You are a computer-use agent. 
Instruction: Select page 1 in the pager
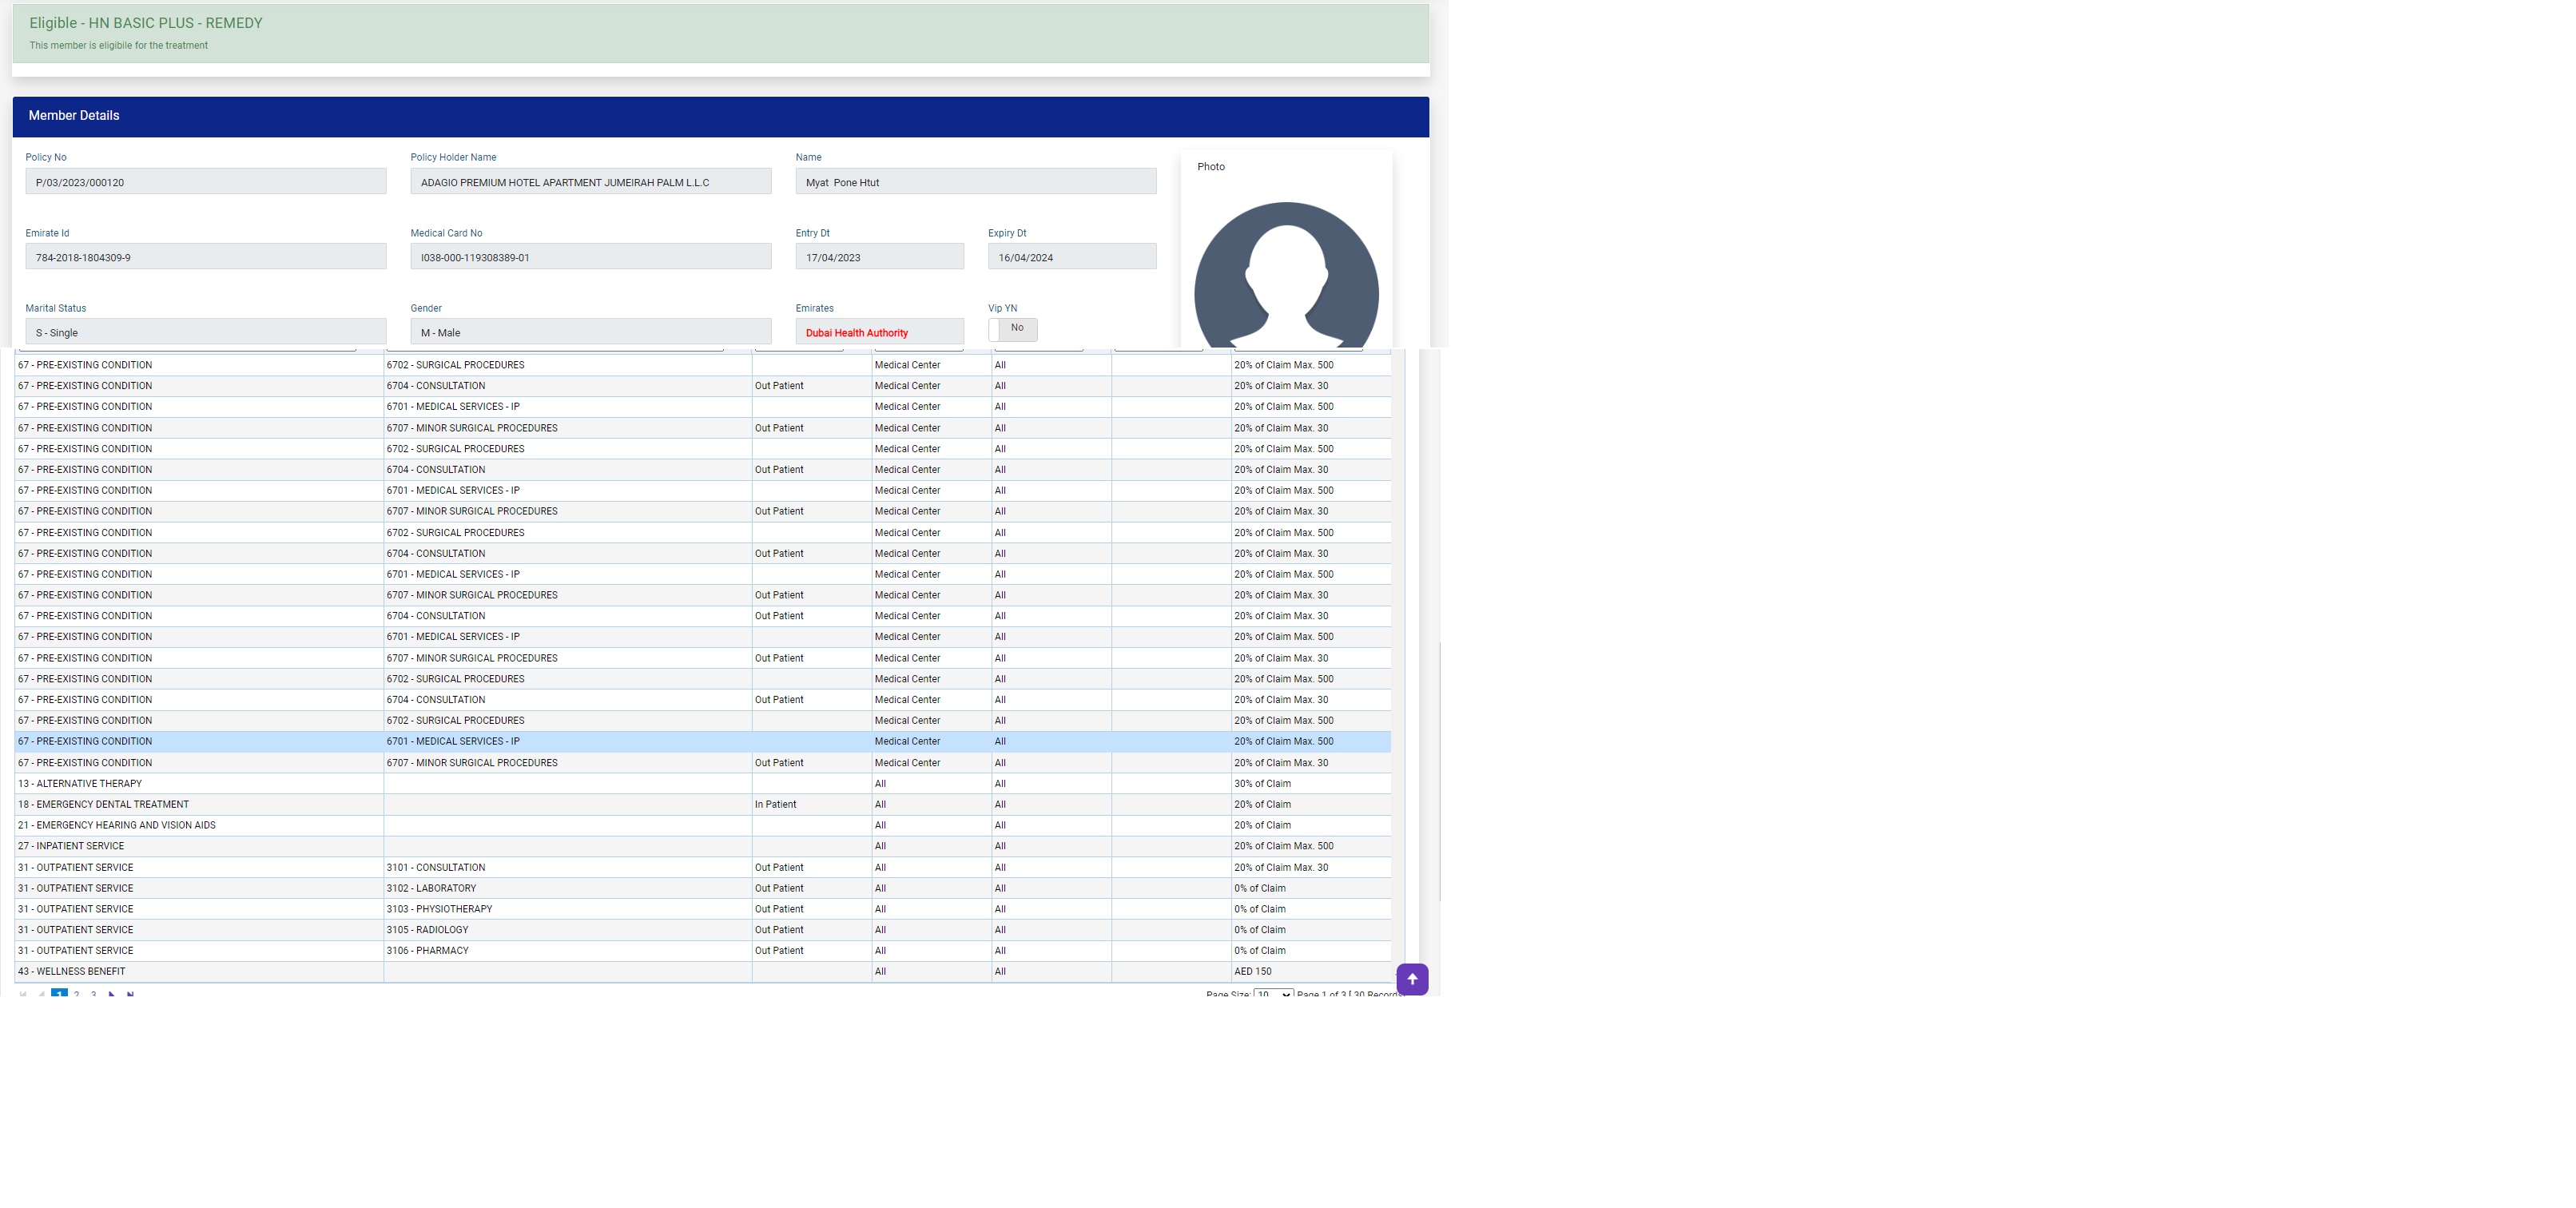[59, 994]
